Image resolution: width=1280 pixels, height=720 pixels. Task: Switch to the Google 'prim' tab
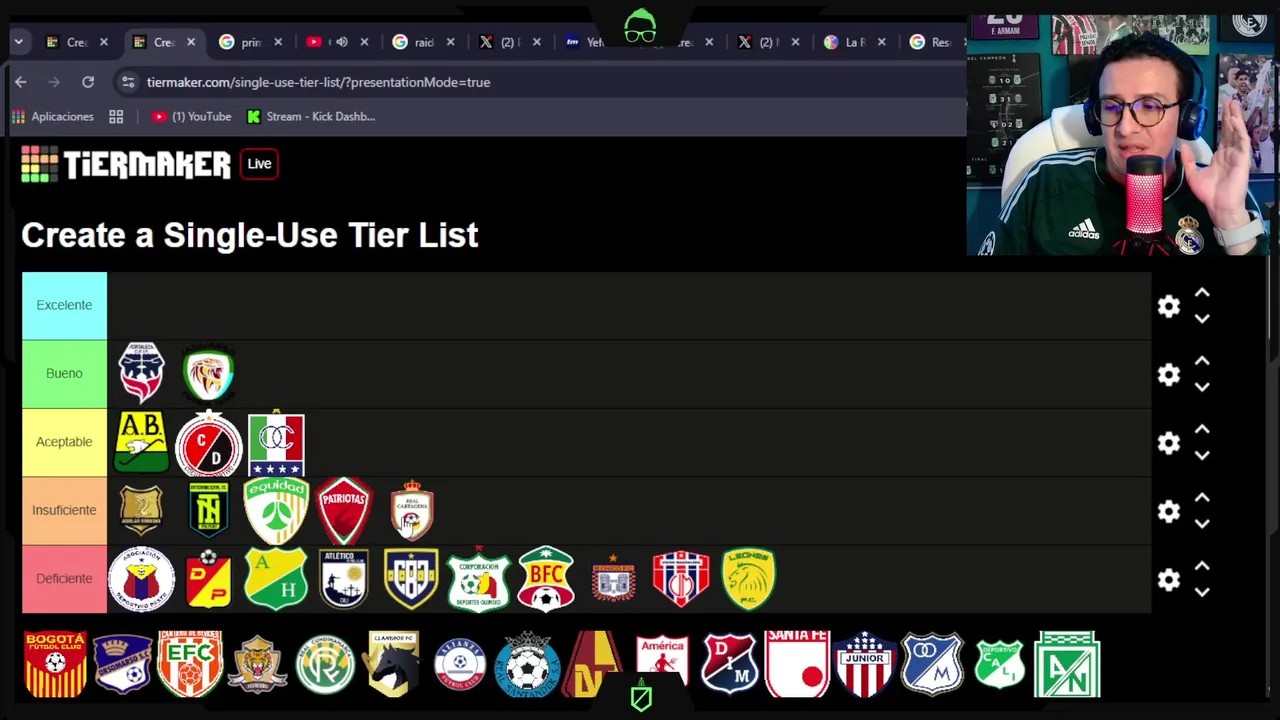pyautogui.click(x=251, y=42)
